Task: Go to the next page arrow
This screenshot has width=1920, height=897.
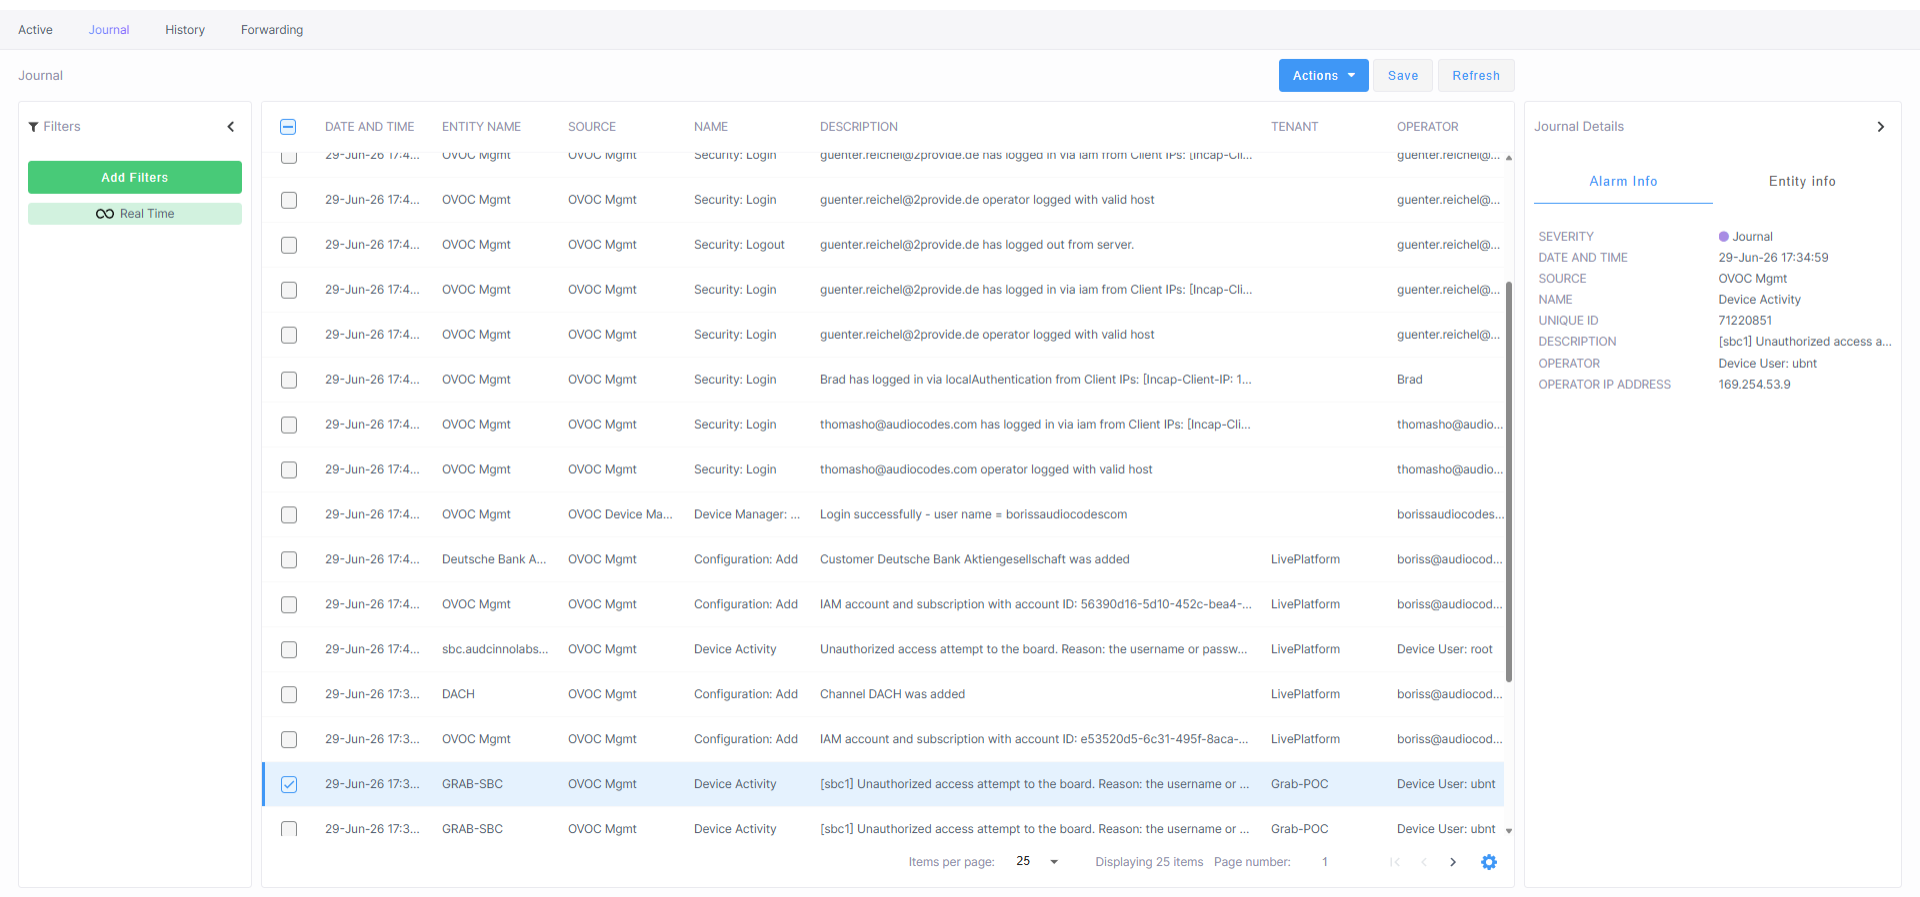Action: click(1453, 862)
